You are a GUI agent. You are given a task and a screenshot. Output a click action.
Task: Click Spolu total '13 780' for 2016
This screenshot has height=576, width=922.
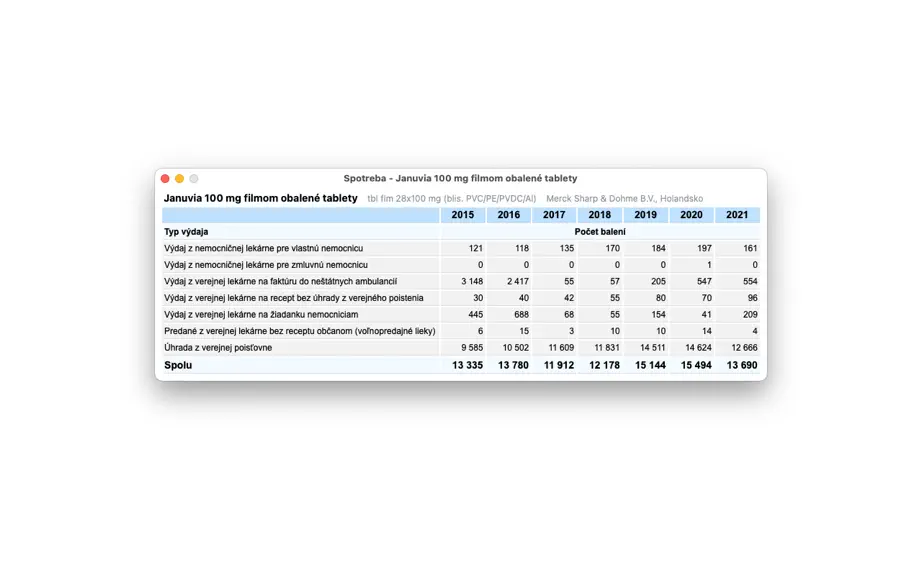(513, 365)
